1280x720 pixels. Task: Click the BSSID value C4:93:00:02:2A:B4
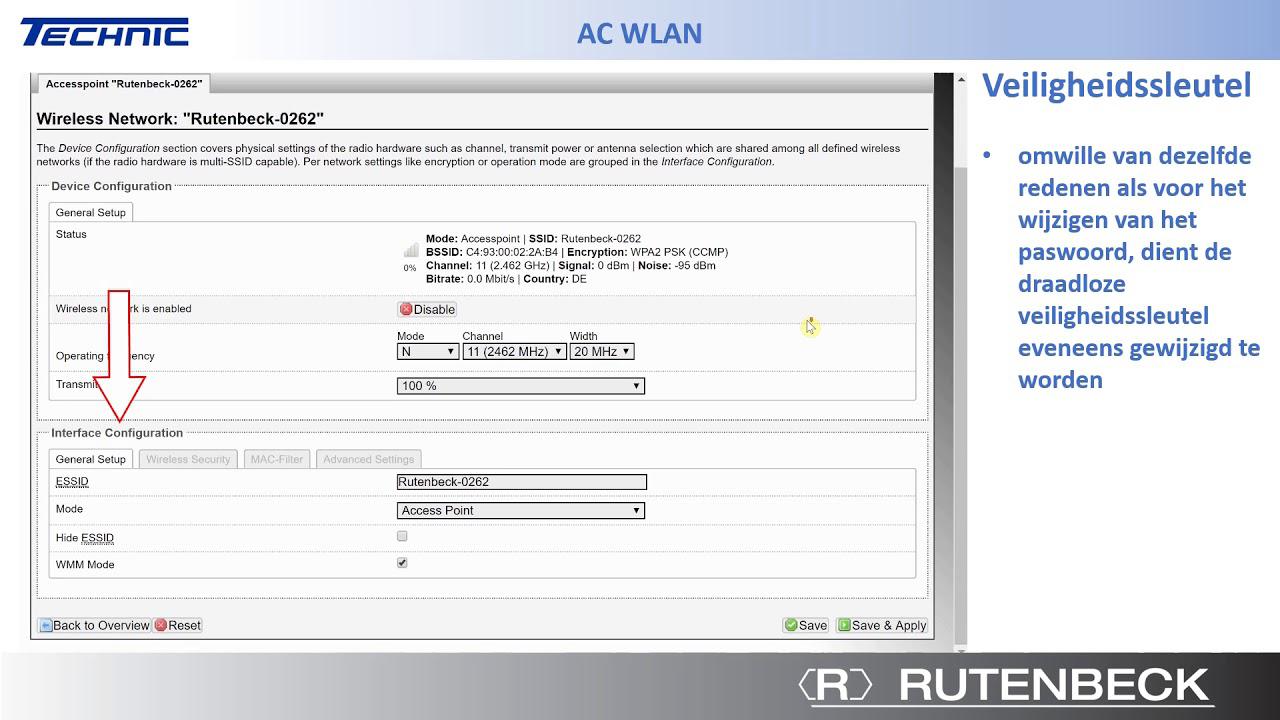(x=511, y=253)
